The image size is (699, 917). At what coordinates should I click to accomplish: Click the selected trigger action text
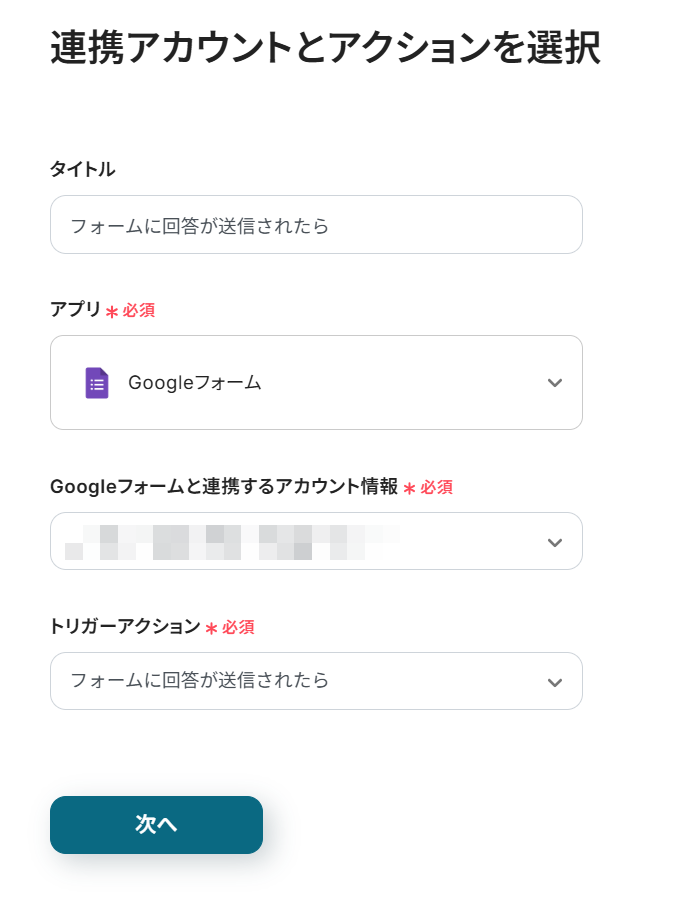[200, 681]
